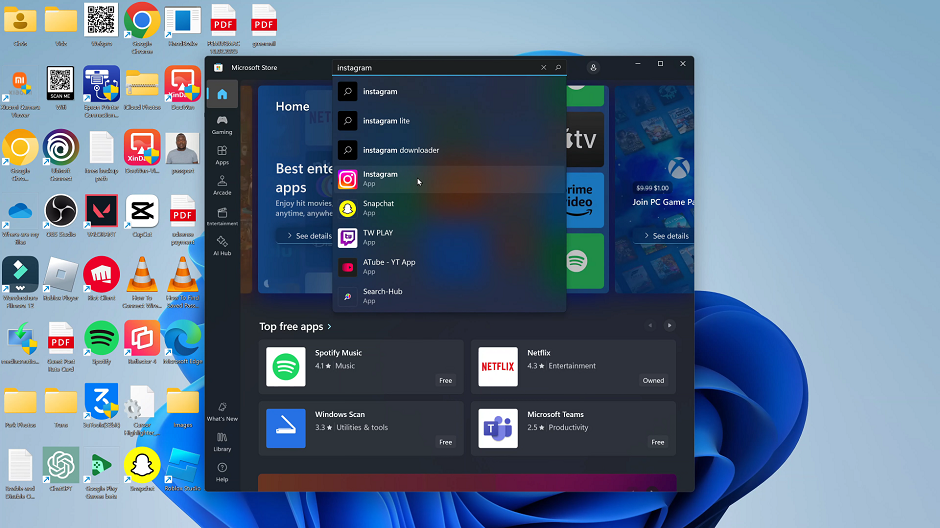The width and height of the screenshot is (940, 528).
Task: Clear the search box with X icon
Action: (543, 68)
